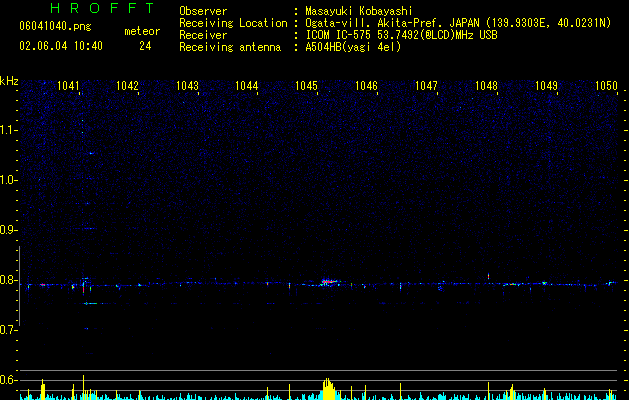Click time marker 1047
Viewport: 629px width, 400px height.
point(426,85)
